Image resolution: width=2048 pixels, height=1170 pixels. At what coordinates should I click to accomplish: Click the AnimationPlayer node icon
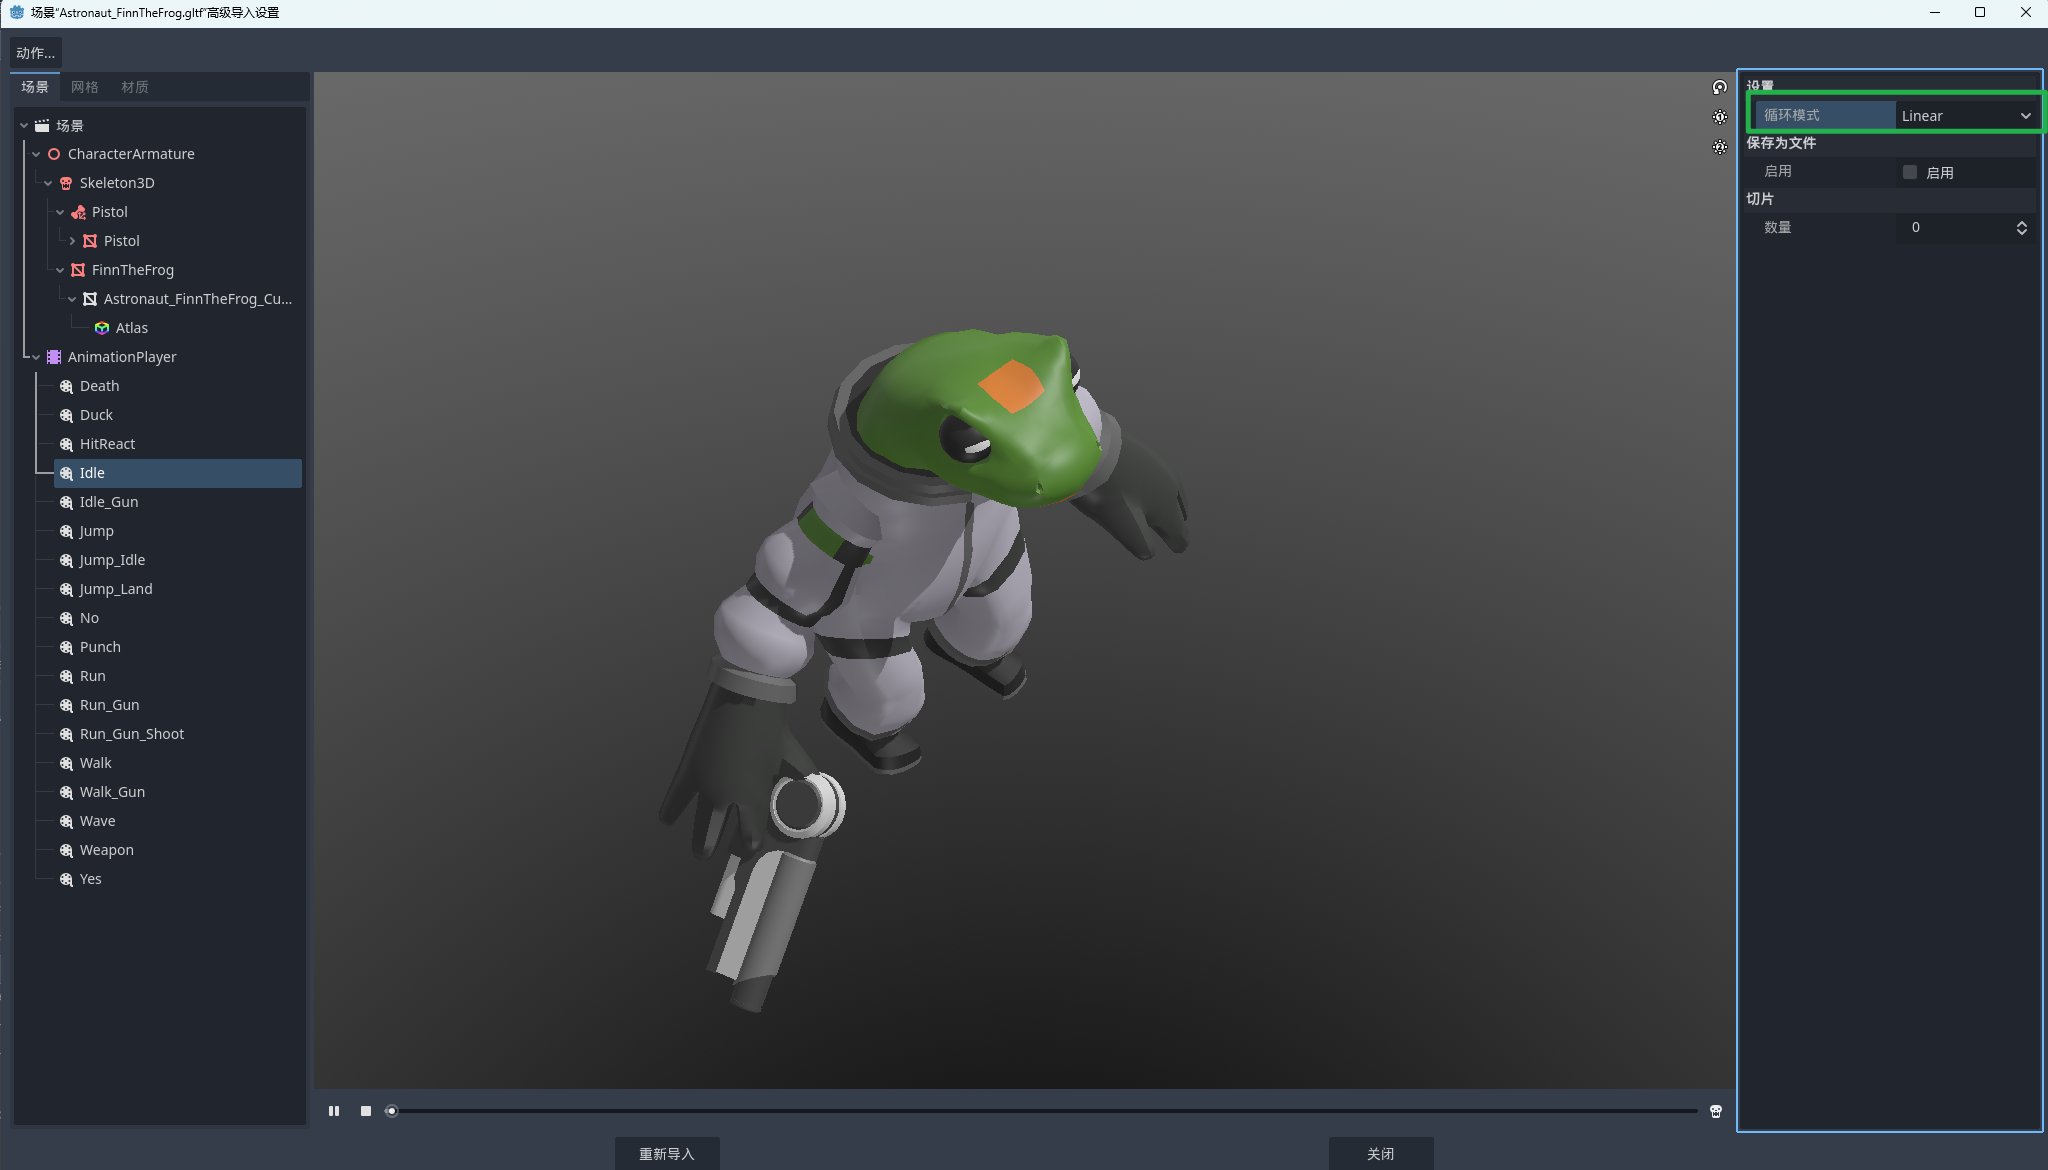[54, 357]
